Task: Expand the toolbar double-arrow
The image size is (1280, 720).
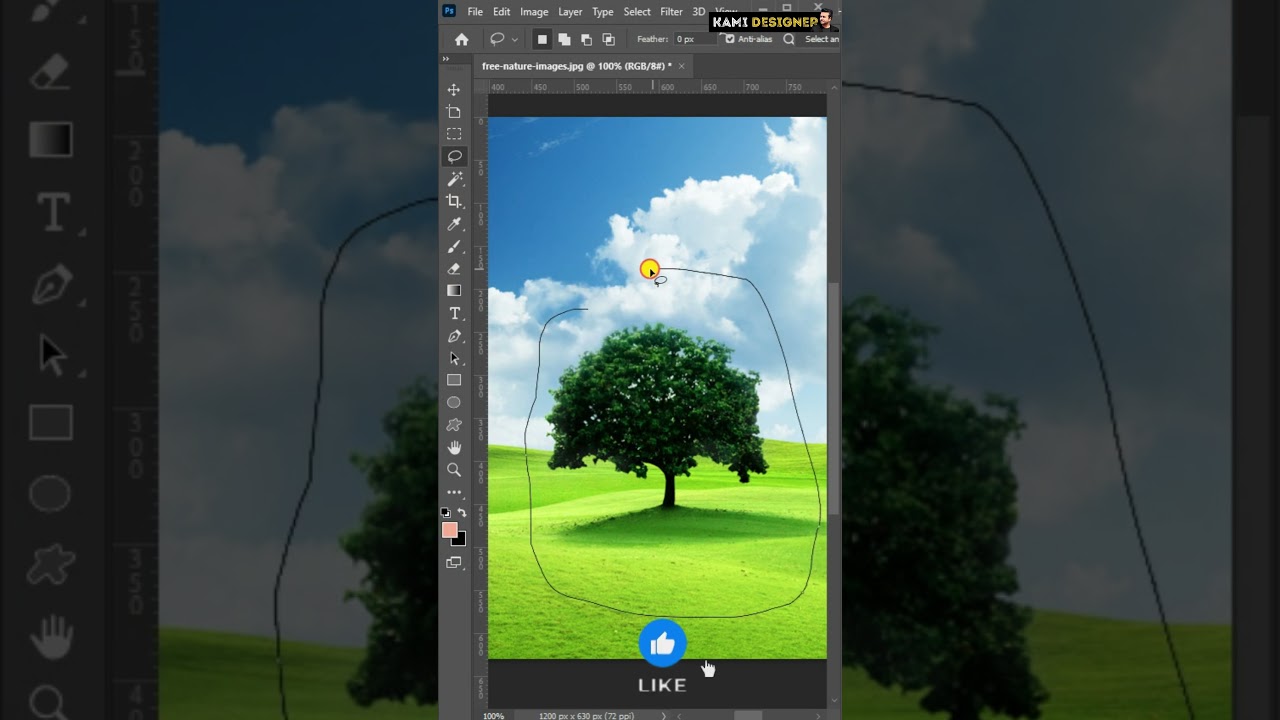Action: click(446, 59)
